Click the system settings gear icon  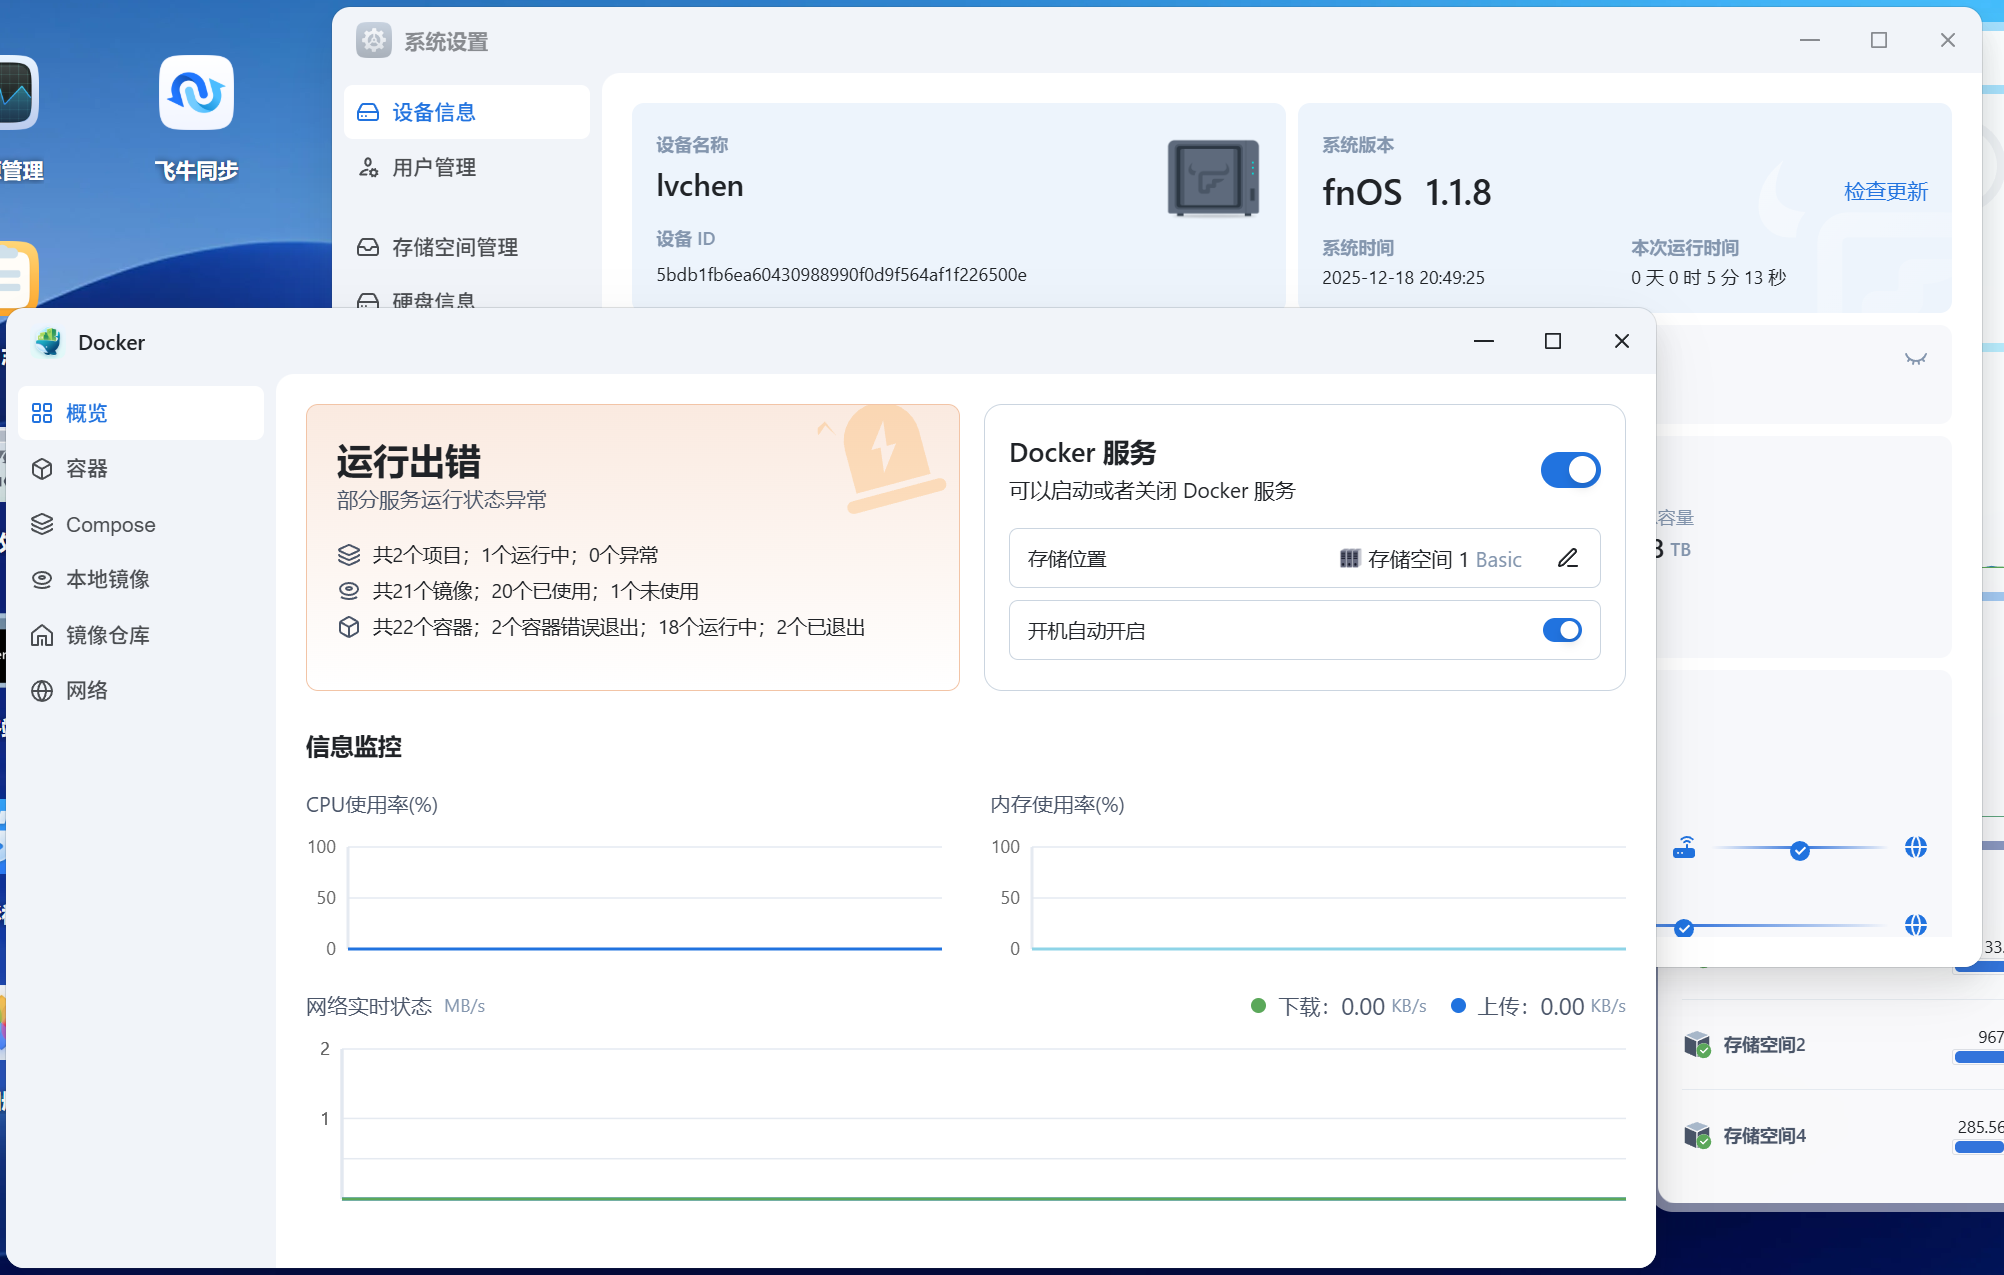[x=374, y=41]
